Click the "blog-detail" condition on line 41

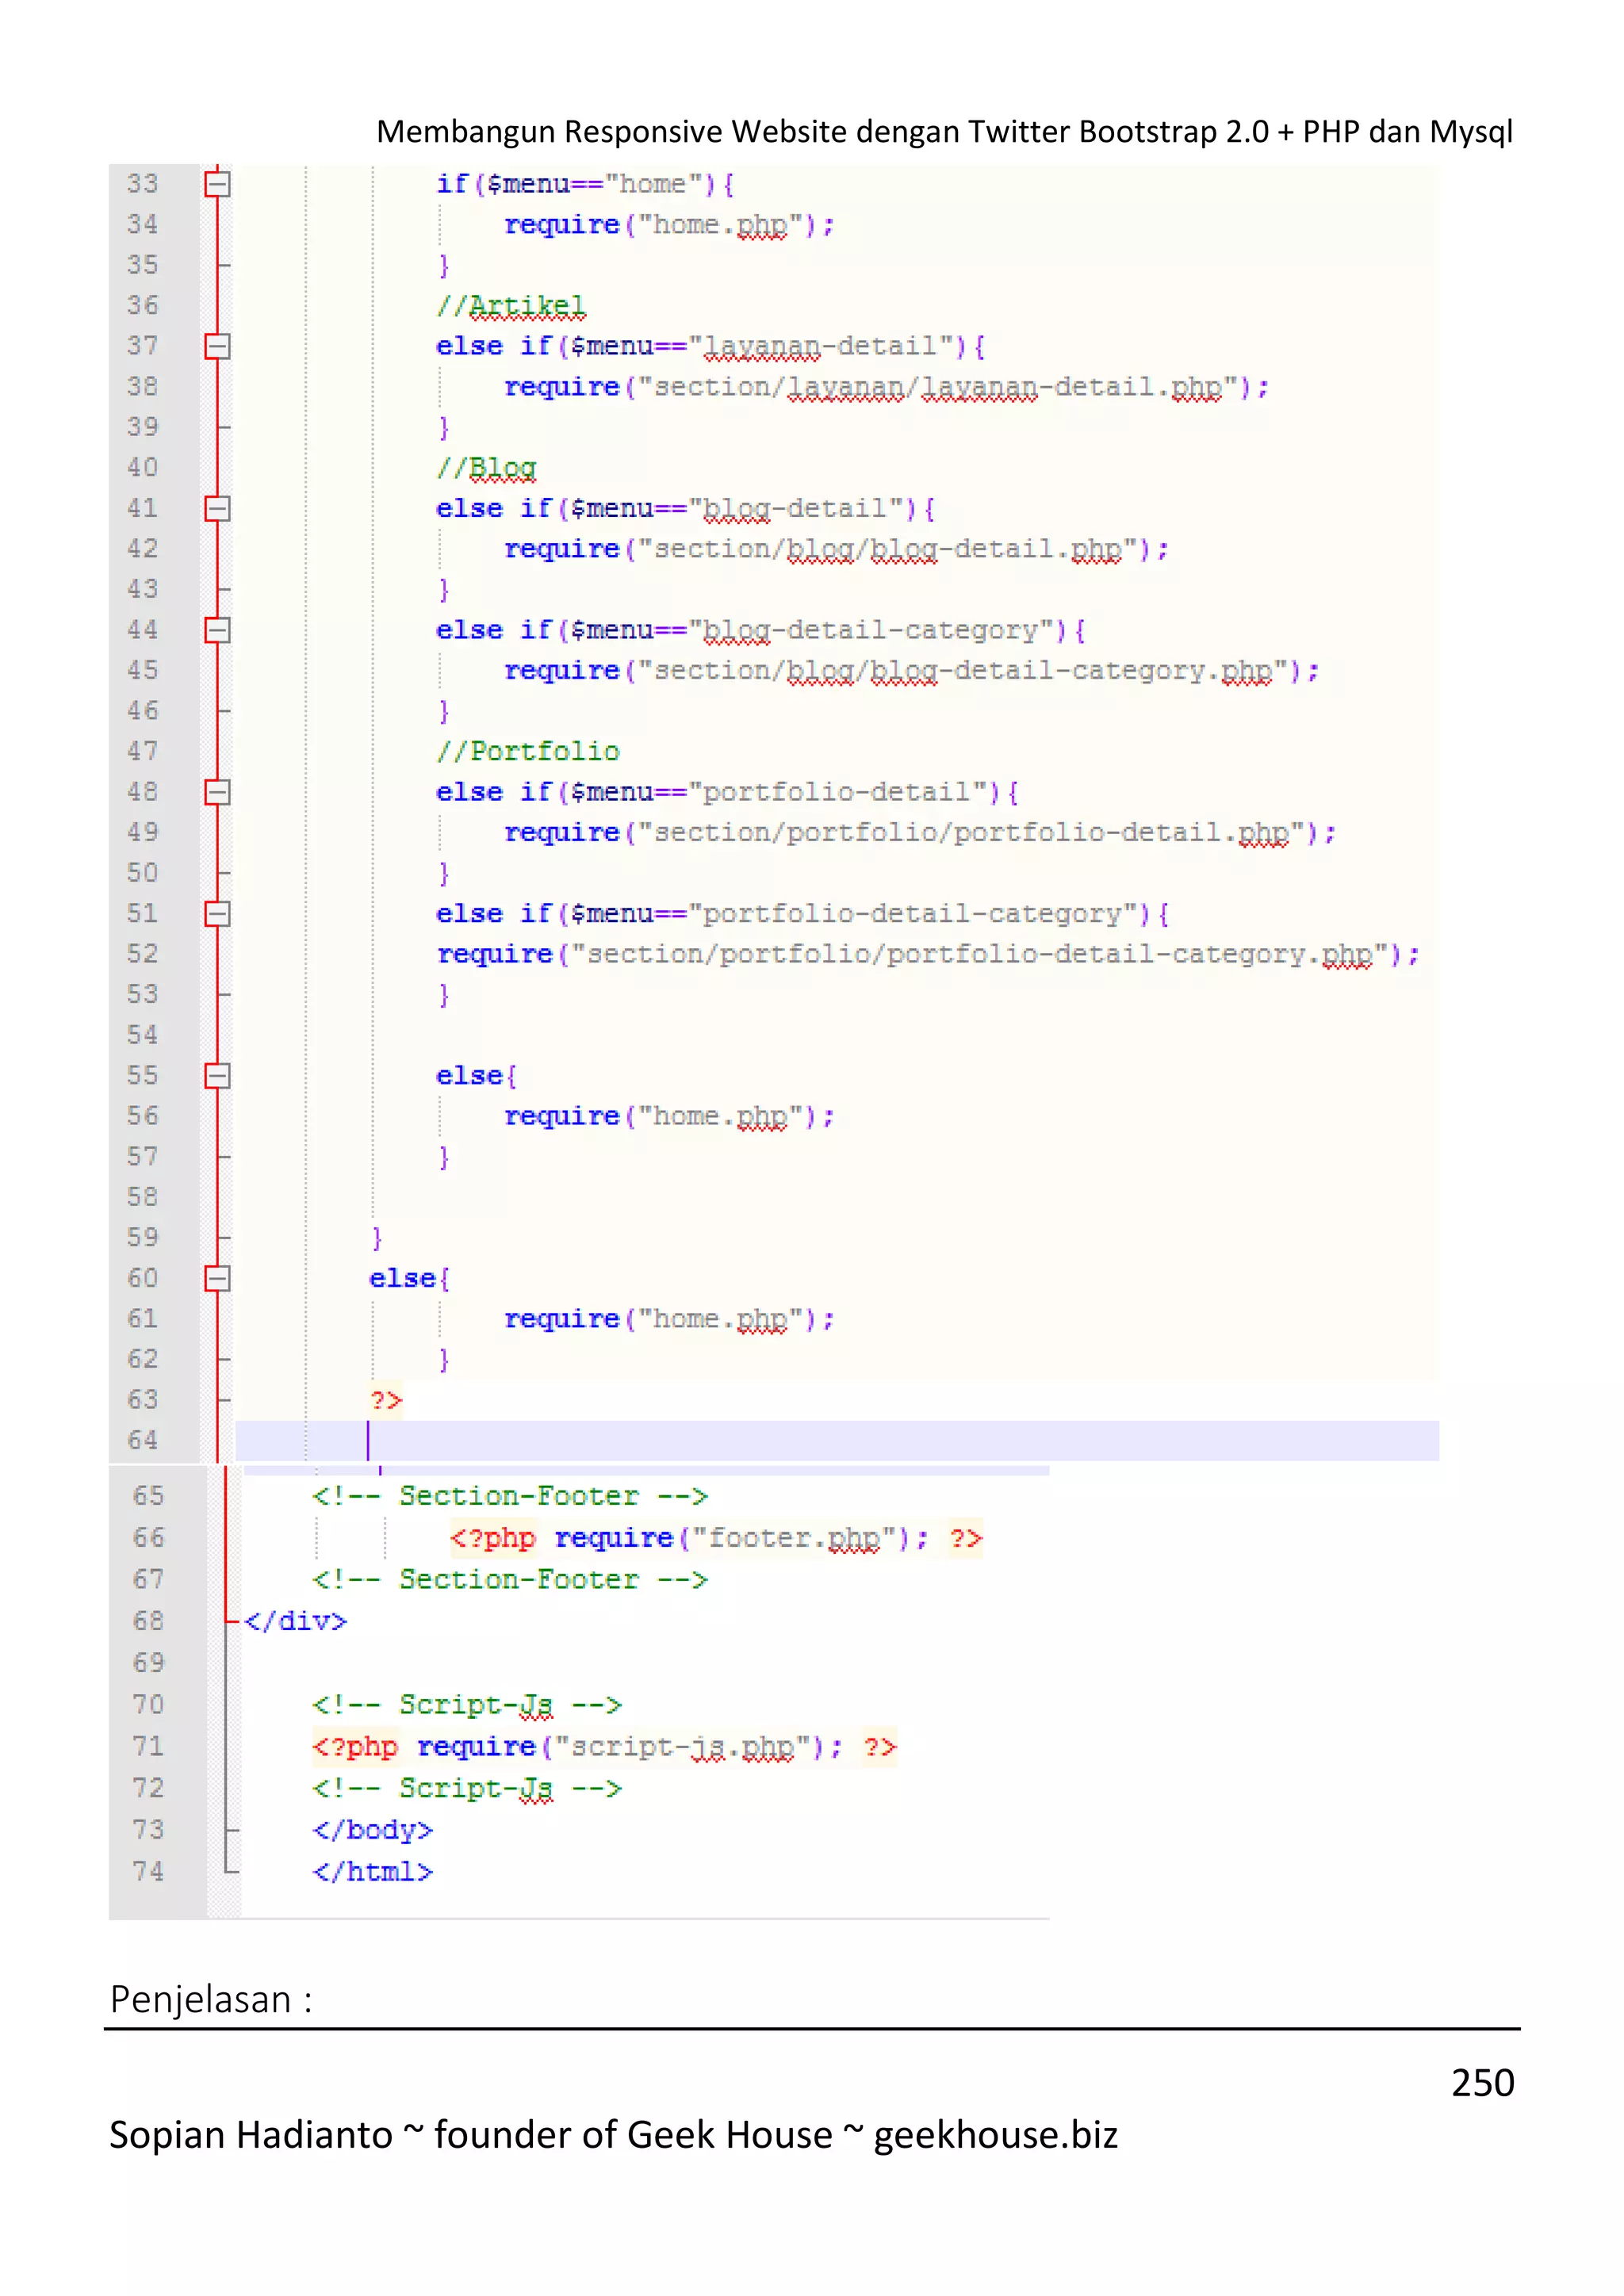click(x=686, y=509)
